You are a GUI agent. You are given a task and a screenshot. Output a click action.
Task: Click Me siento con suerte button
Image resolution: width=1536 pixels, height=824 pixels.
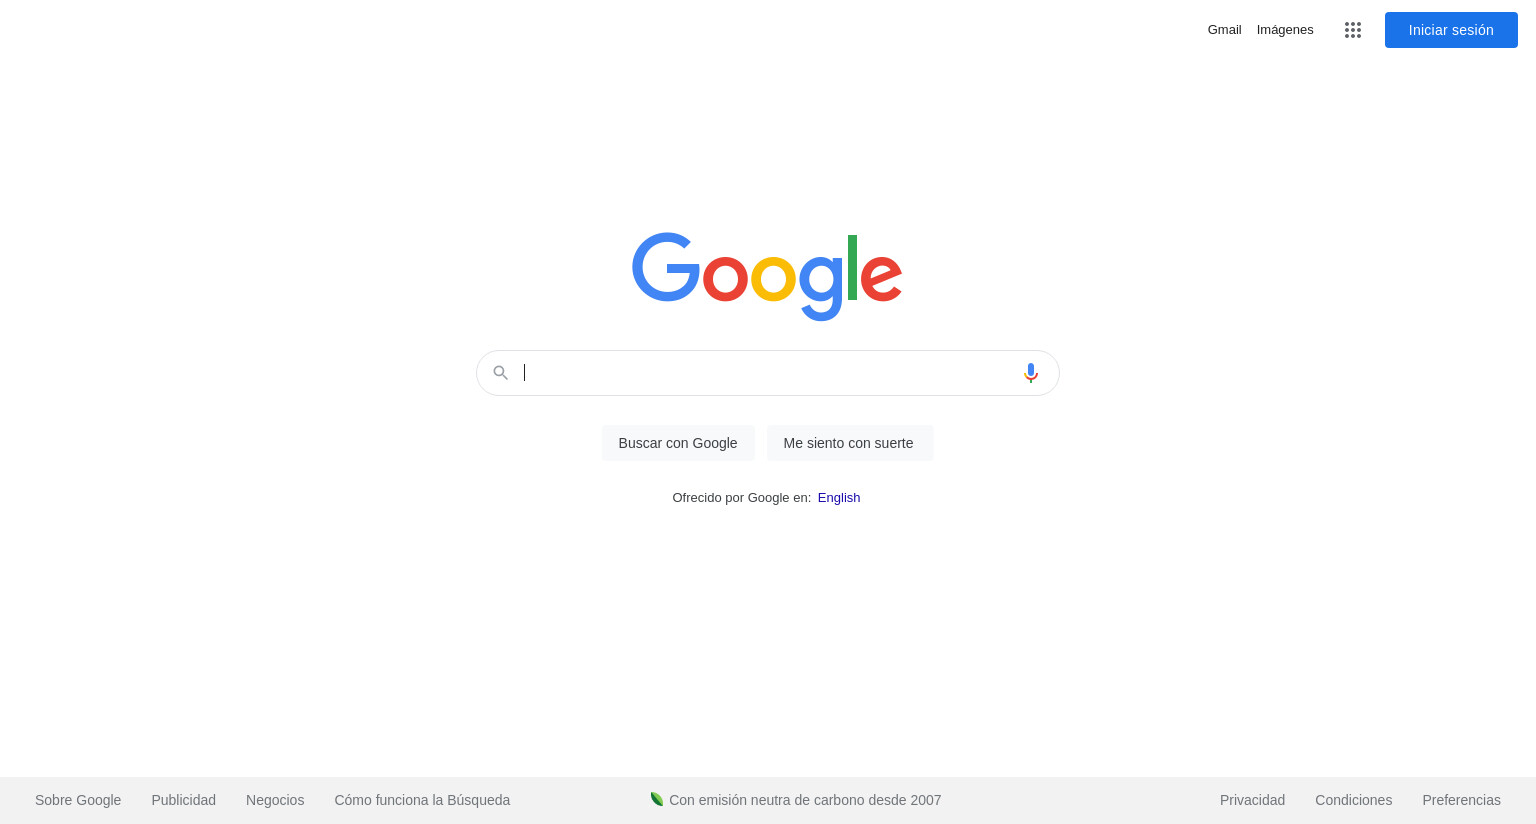tap(849, 443)
